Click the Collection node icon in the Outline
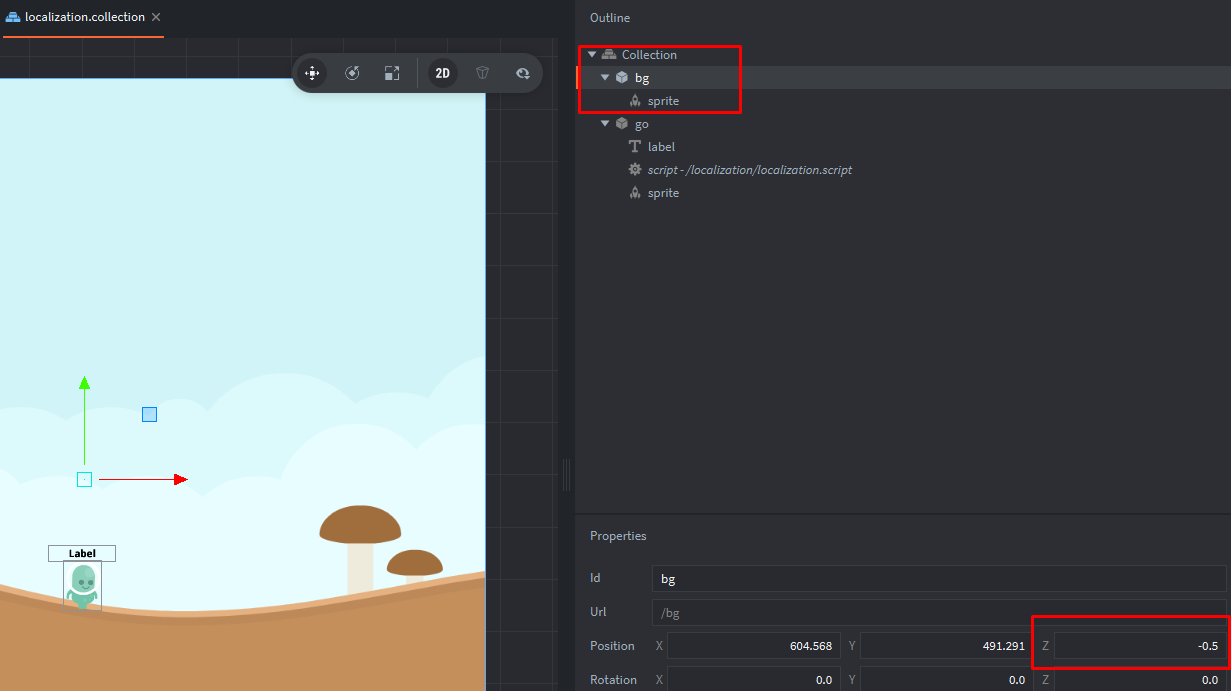 tap(609, 55)
